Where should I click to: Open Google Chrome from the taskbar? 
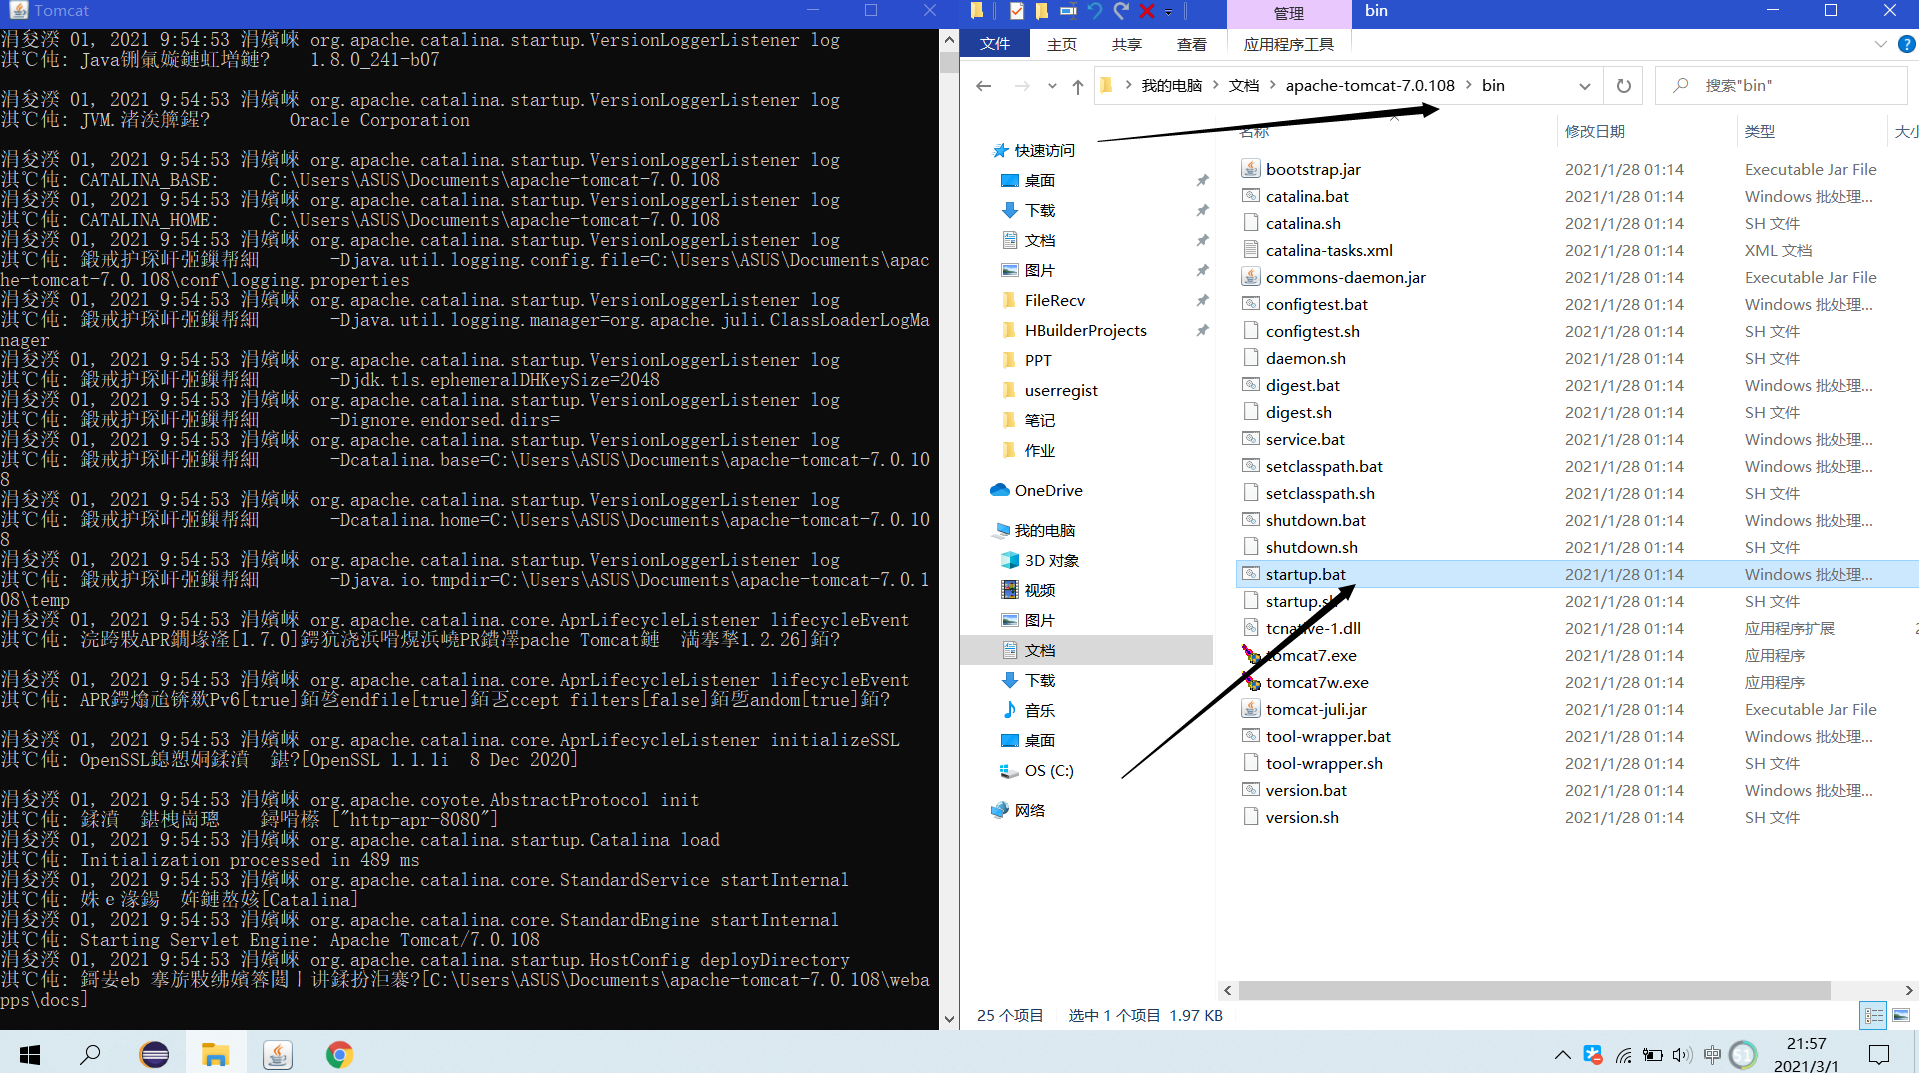click(x=339, y=1054)
